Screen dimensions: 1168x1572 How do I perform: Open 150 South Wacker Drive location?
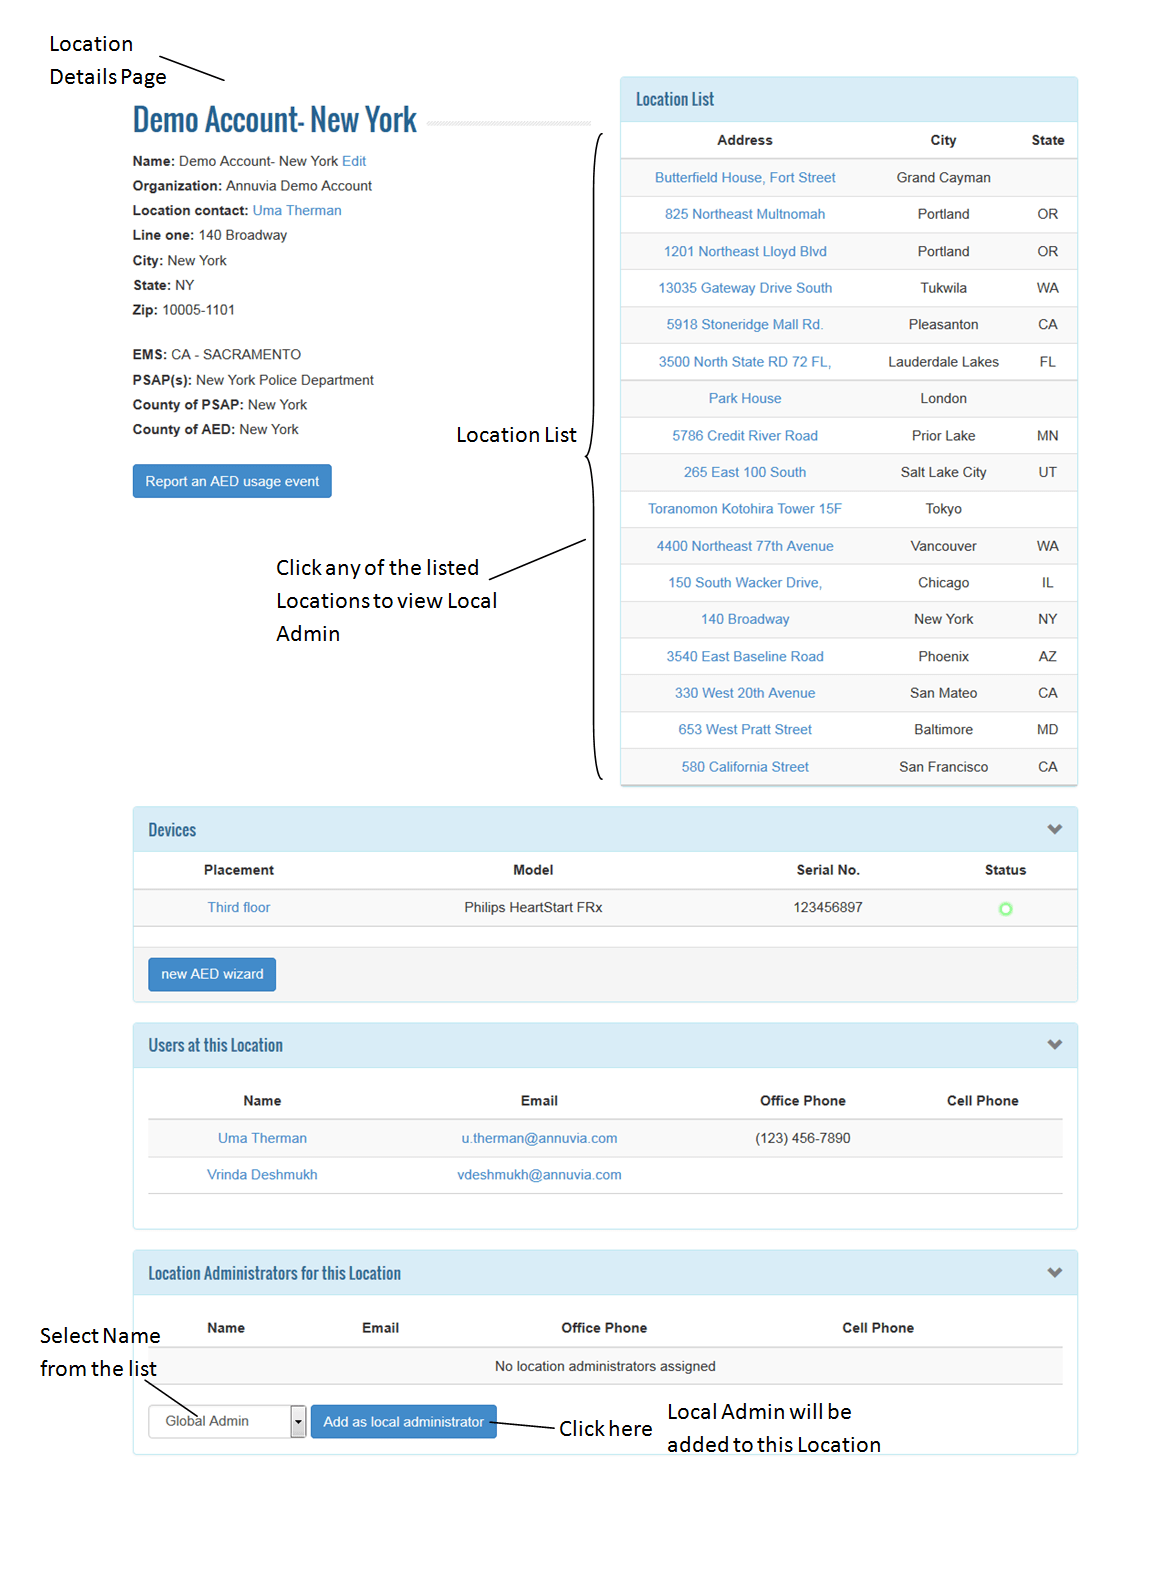(x=745, y=582)
